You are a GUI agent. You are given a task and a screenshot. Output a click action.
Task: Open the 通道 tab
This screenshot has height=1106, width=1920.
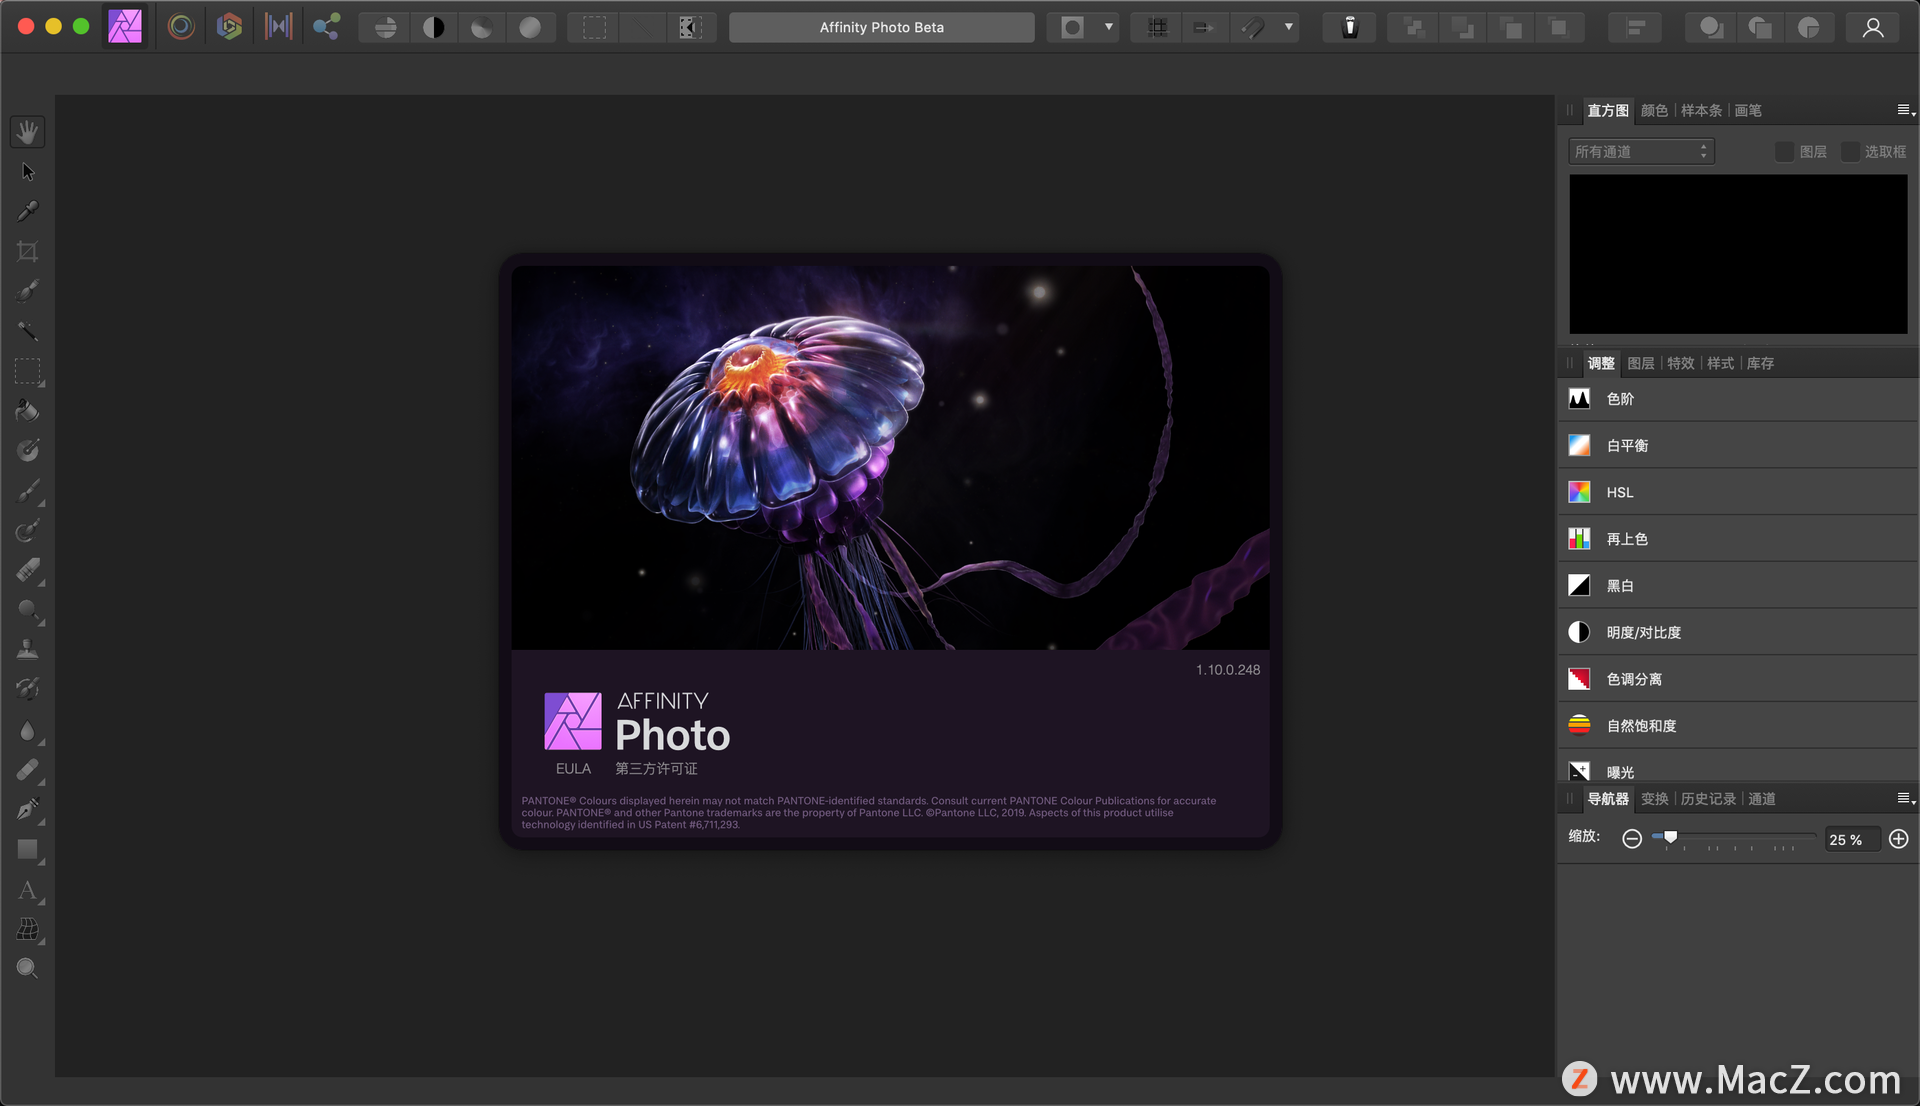click(x=1762, y=799)
